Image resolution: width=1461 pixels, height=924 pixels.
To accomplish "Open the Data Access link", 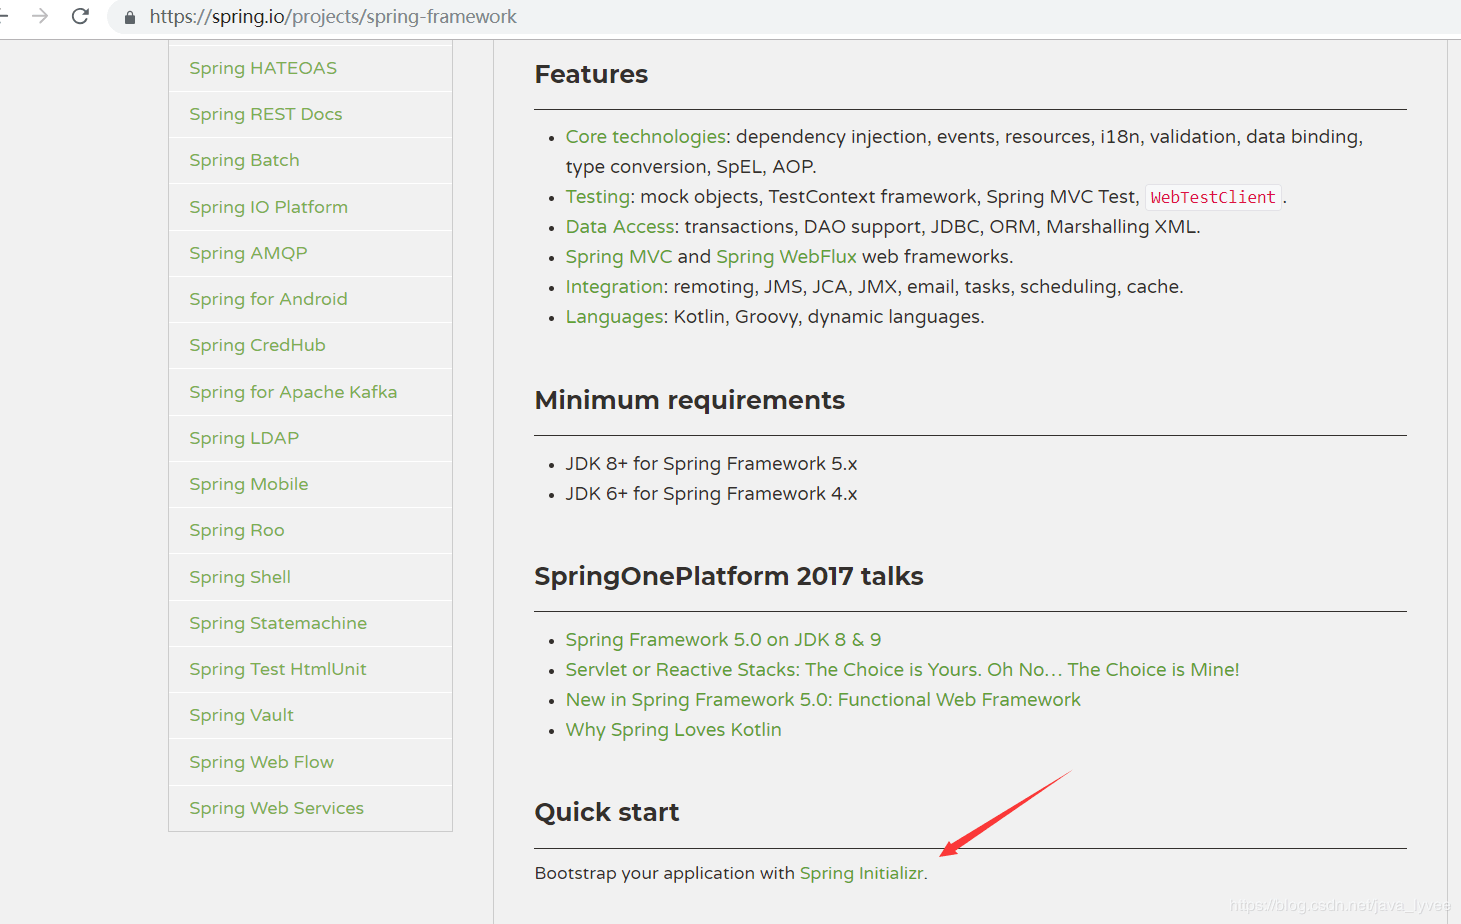I will (x=620, y=227).
